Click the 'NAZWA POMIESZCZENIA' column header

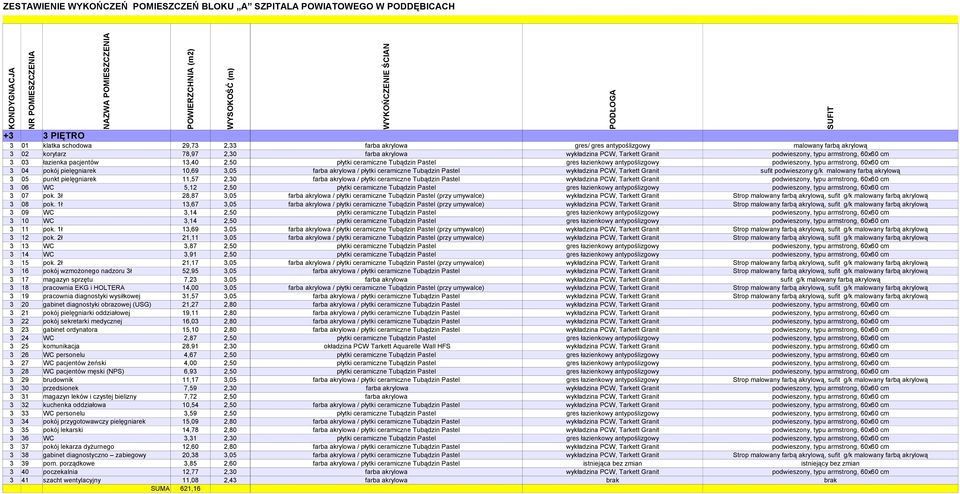106,79
